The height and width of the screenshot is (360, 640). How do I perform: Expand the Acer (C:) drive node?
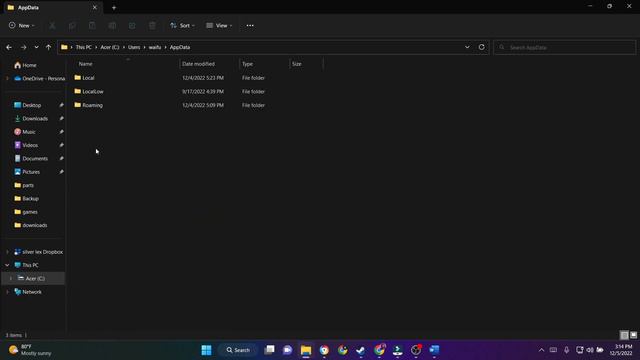tap(11, 279)
